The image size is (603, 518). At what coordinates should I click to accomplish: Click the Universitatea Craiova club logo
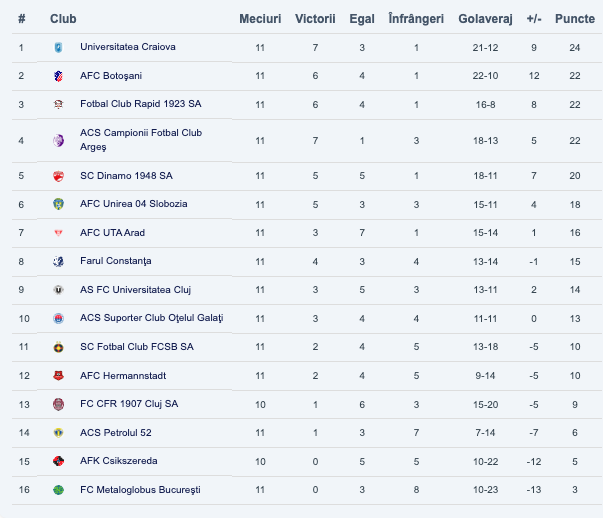[58, 48]
